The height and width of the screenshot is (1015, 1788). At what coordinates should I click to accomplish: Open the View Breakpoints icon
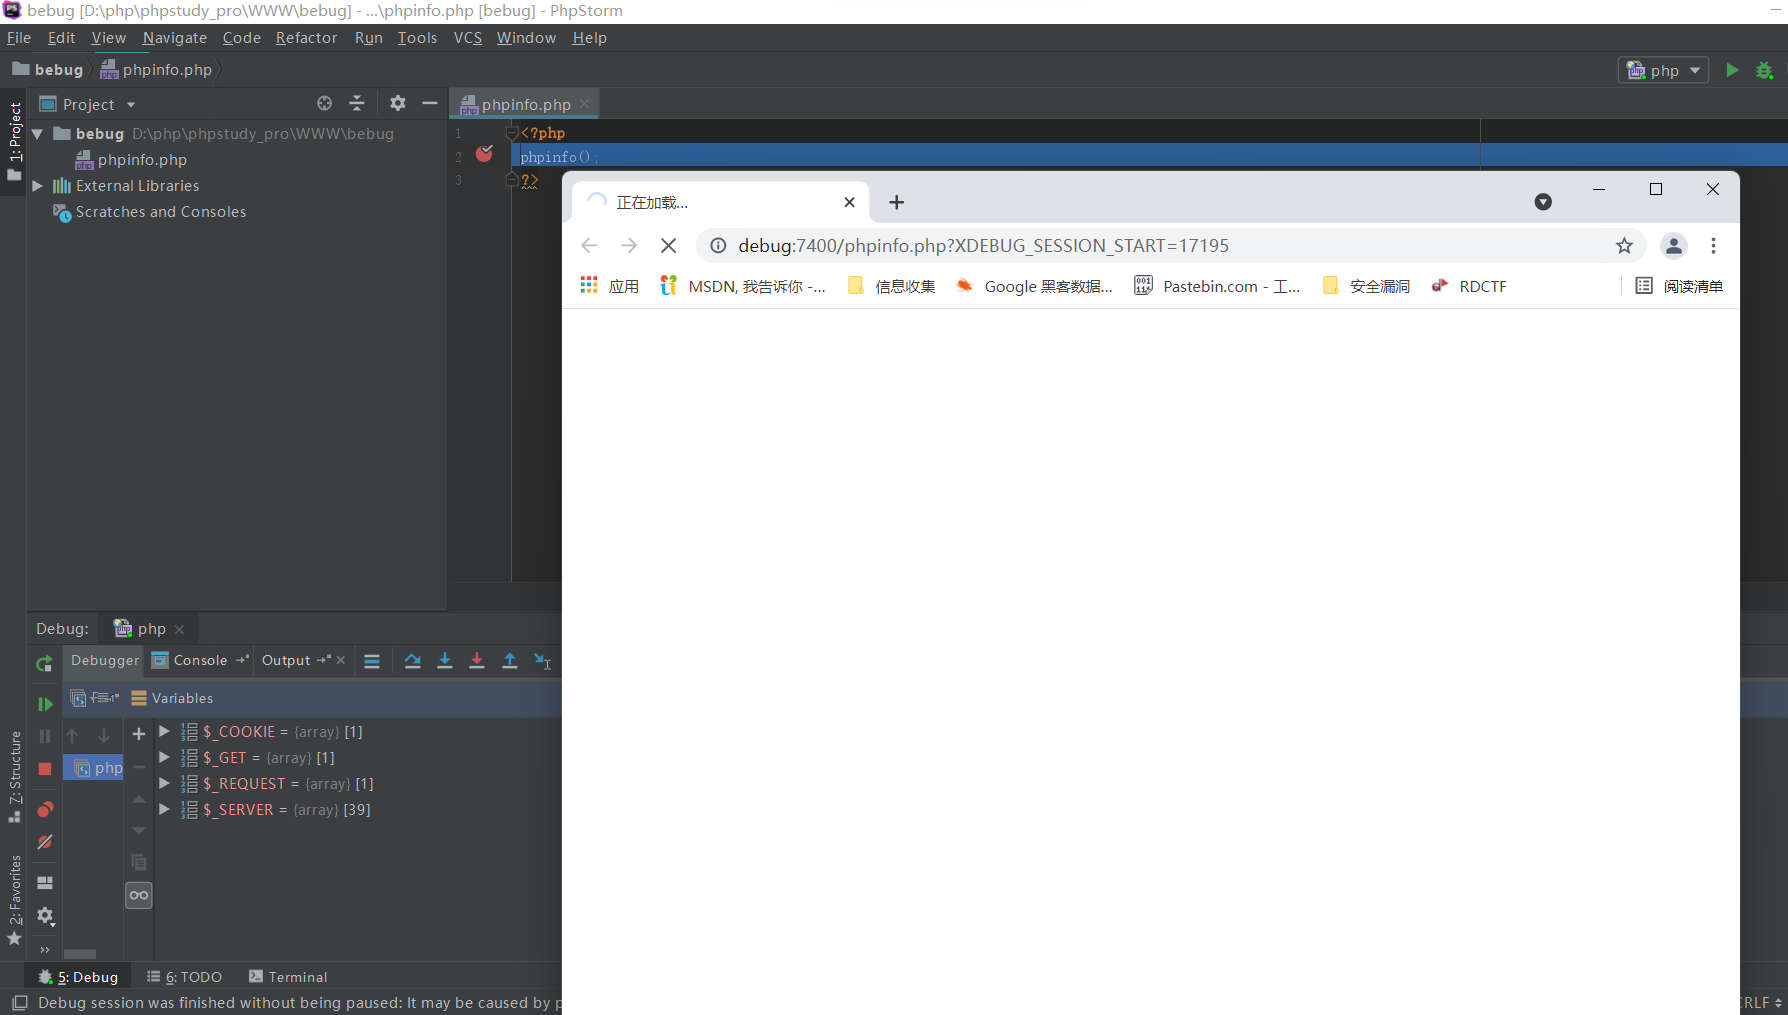(x=45, y=809)
